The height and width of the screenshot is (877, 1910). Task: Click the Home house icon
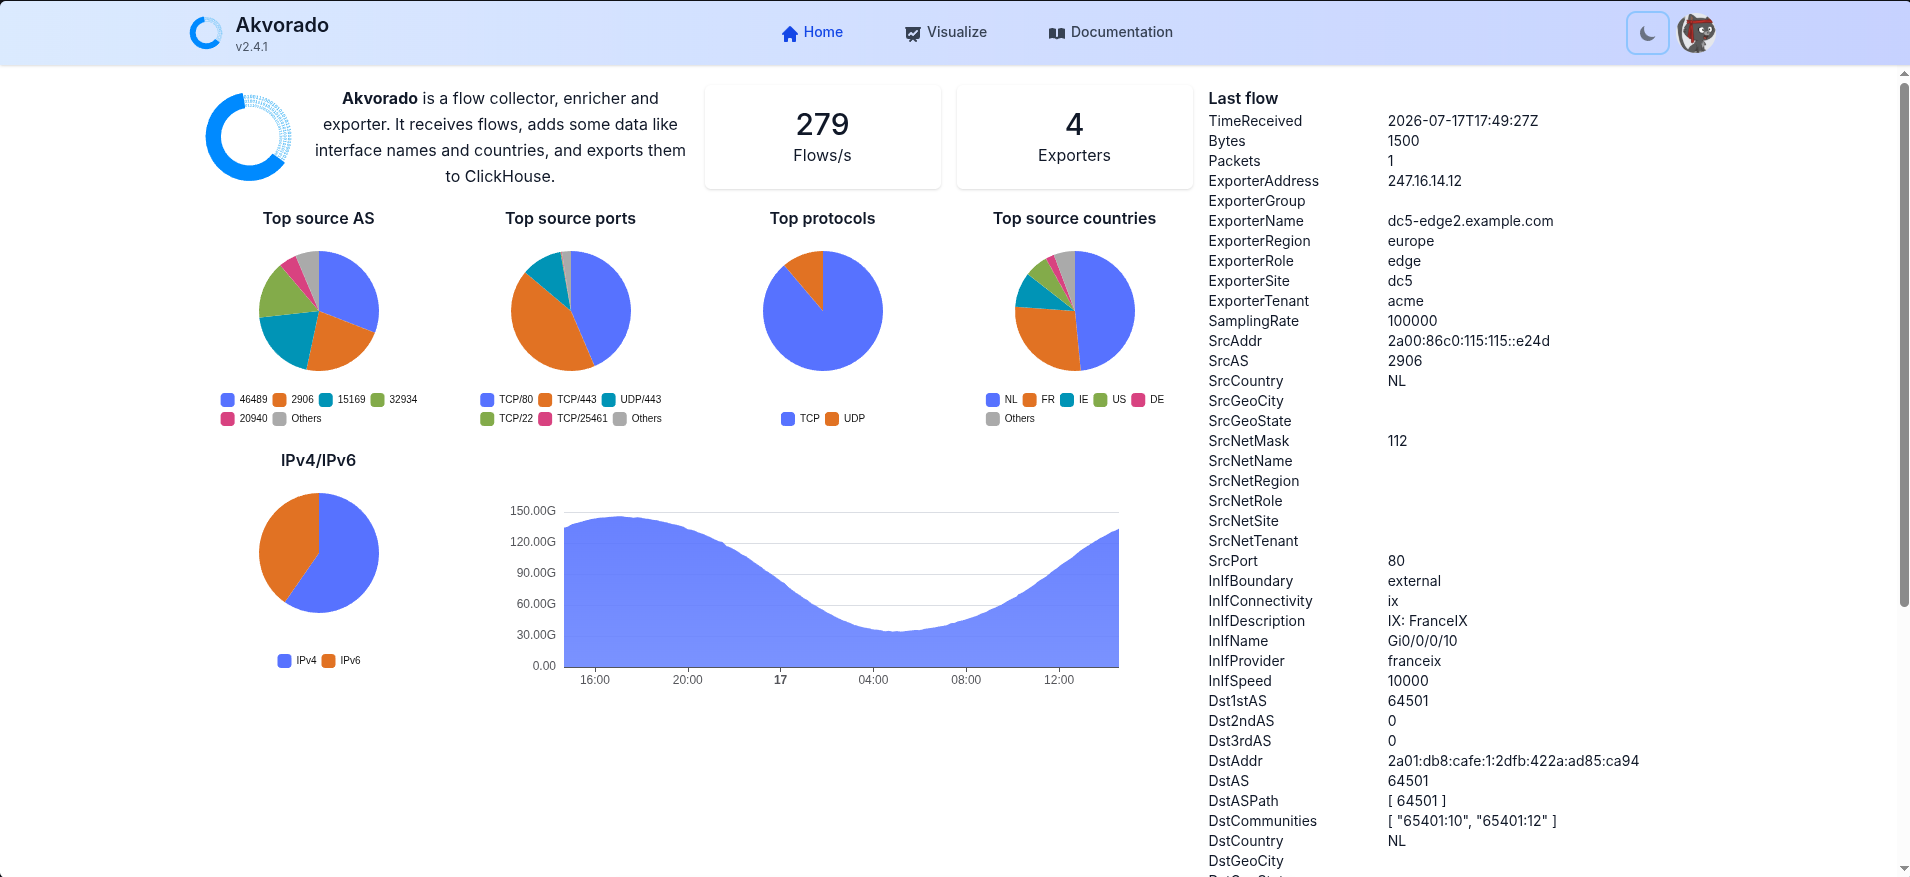point(790,33)
